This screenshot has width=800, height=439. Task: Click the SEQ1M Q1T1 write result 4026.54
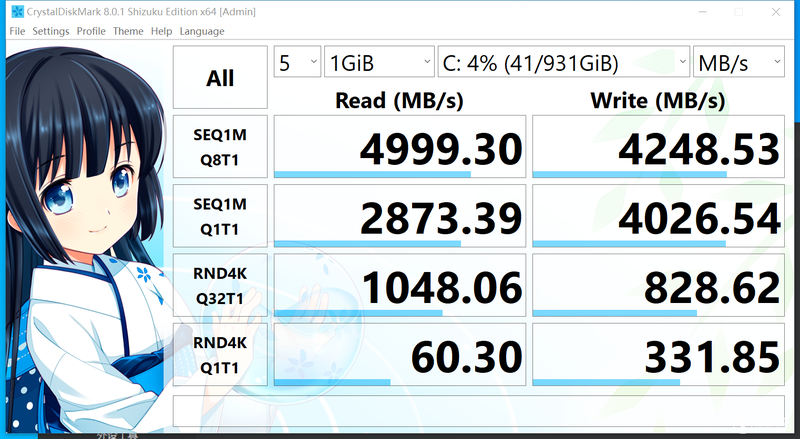[x=658, y=216]
